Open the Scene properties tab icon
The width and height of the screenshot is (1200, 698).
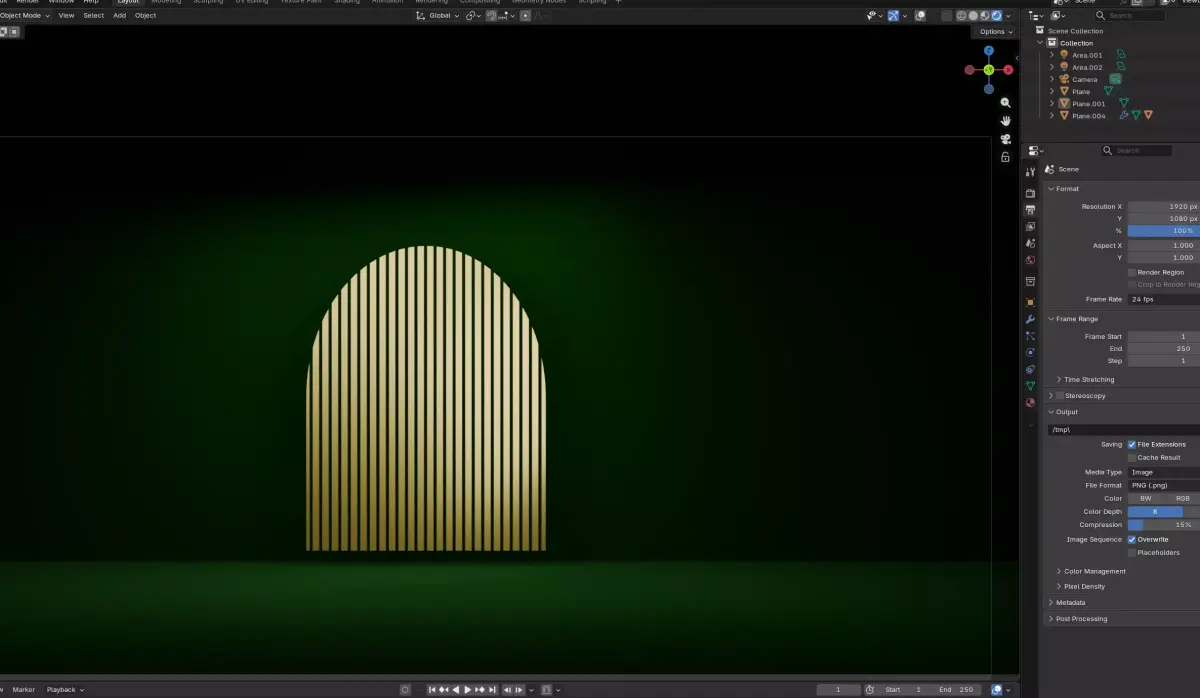(1030, 243)
